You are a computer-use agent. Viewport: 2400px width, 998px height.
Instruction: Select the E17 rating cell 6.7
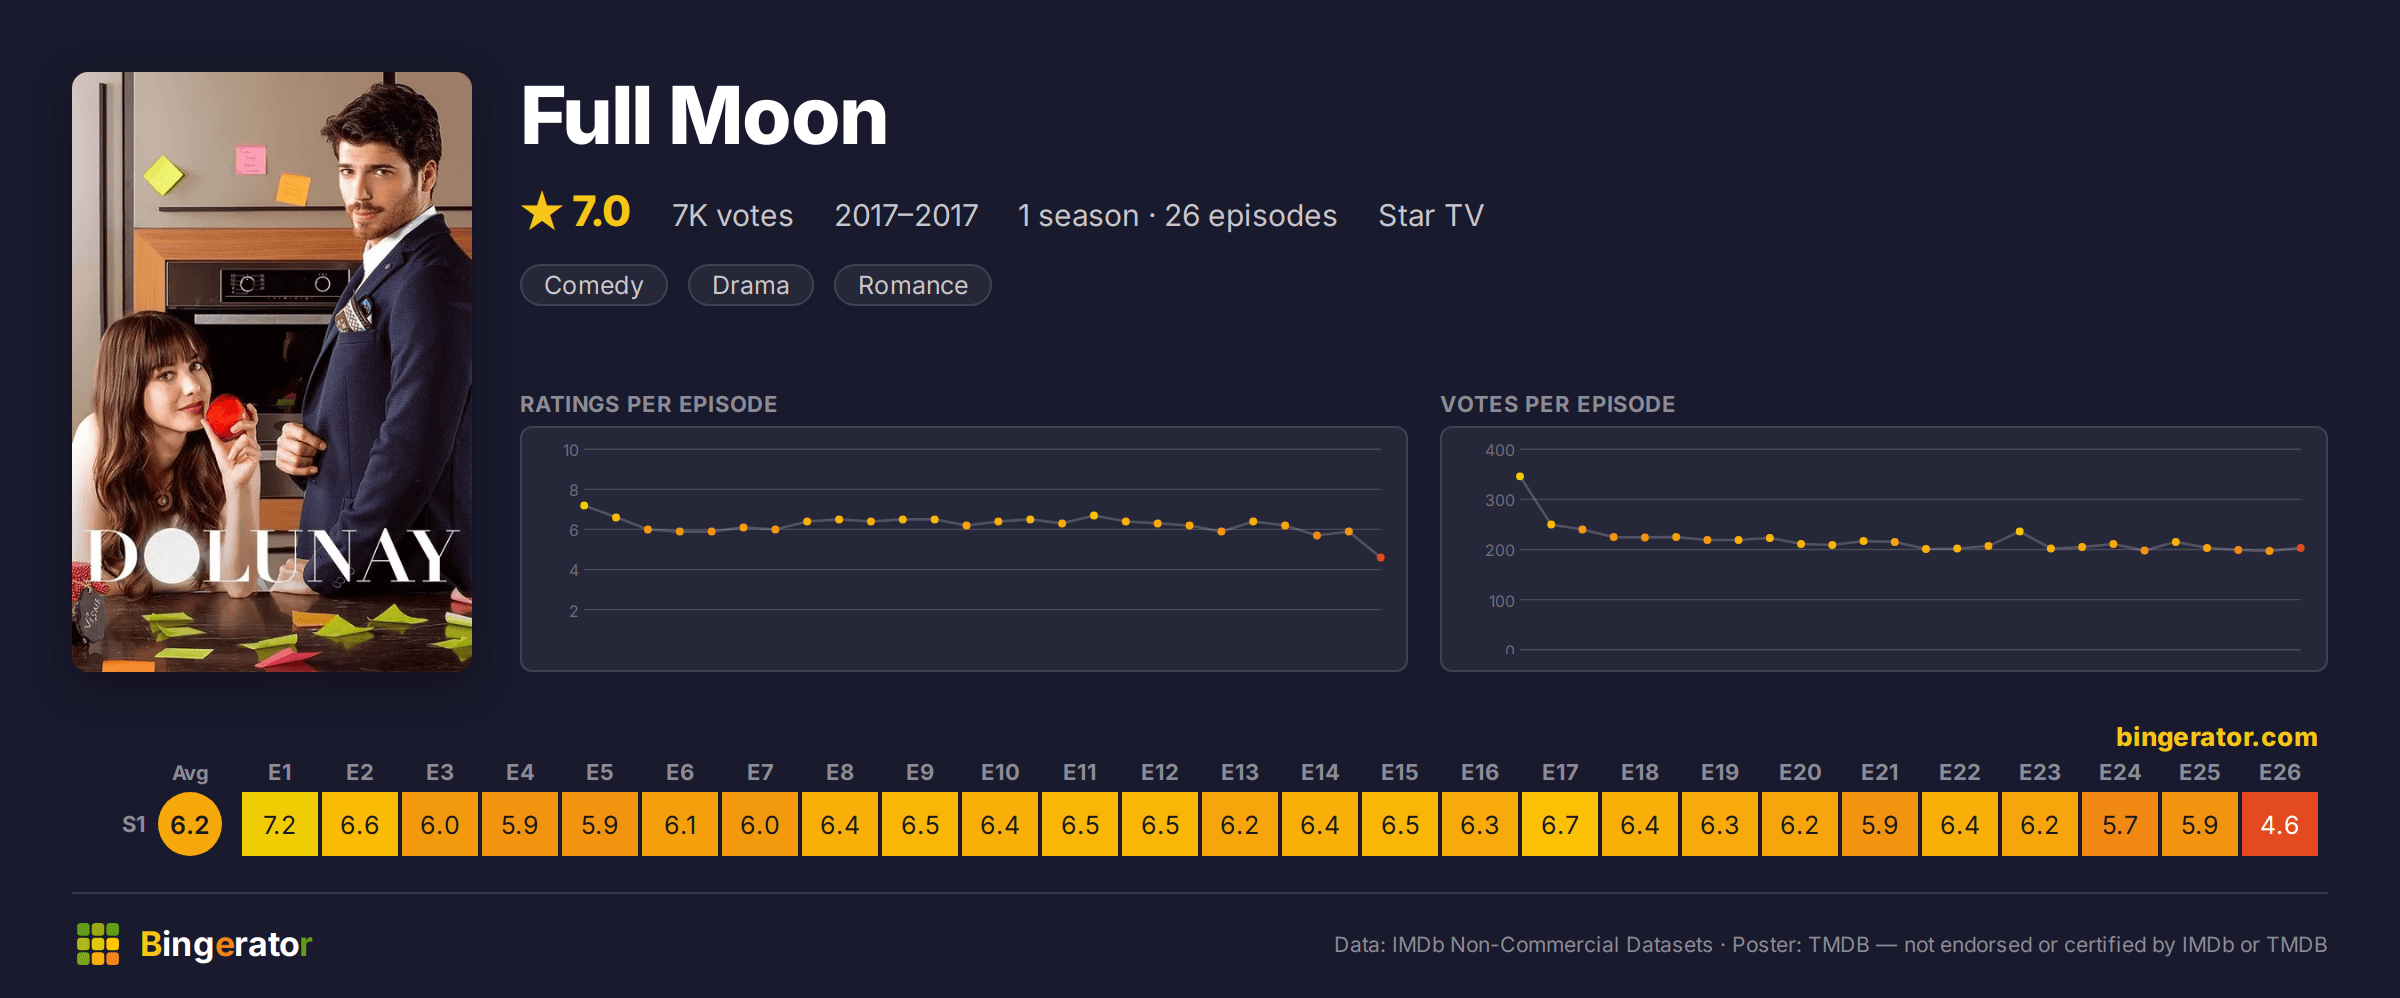coord(1560,824)
